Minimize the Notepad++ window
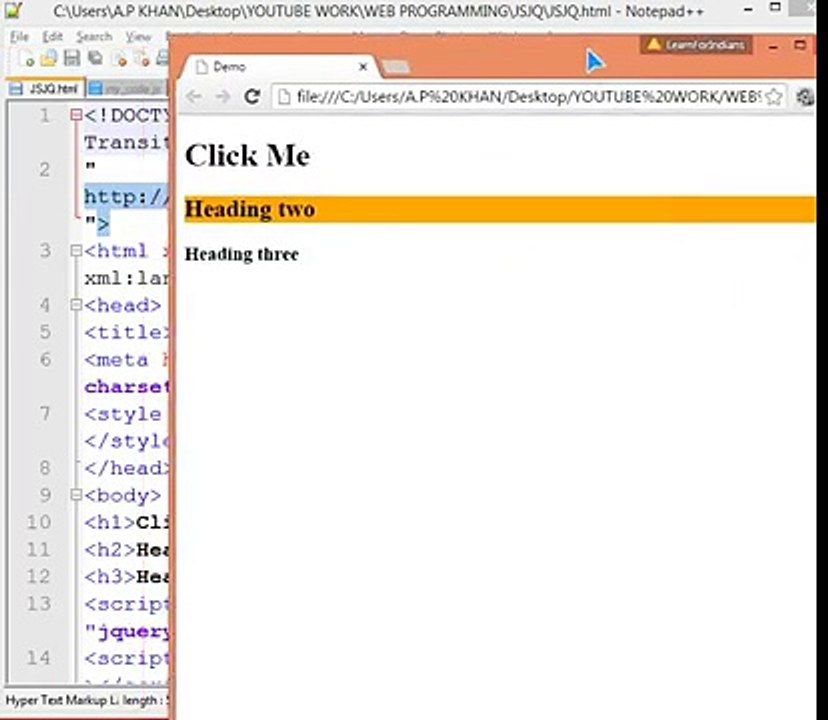Image resolution: width=828 pixels, height=720 pixels. pyautogui.click(x=748, y=10)
